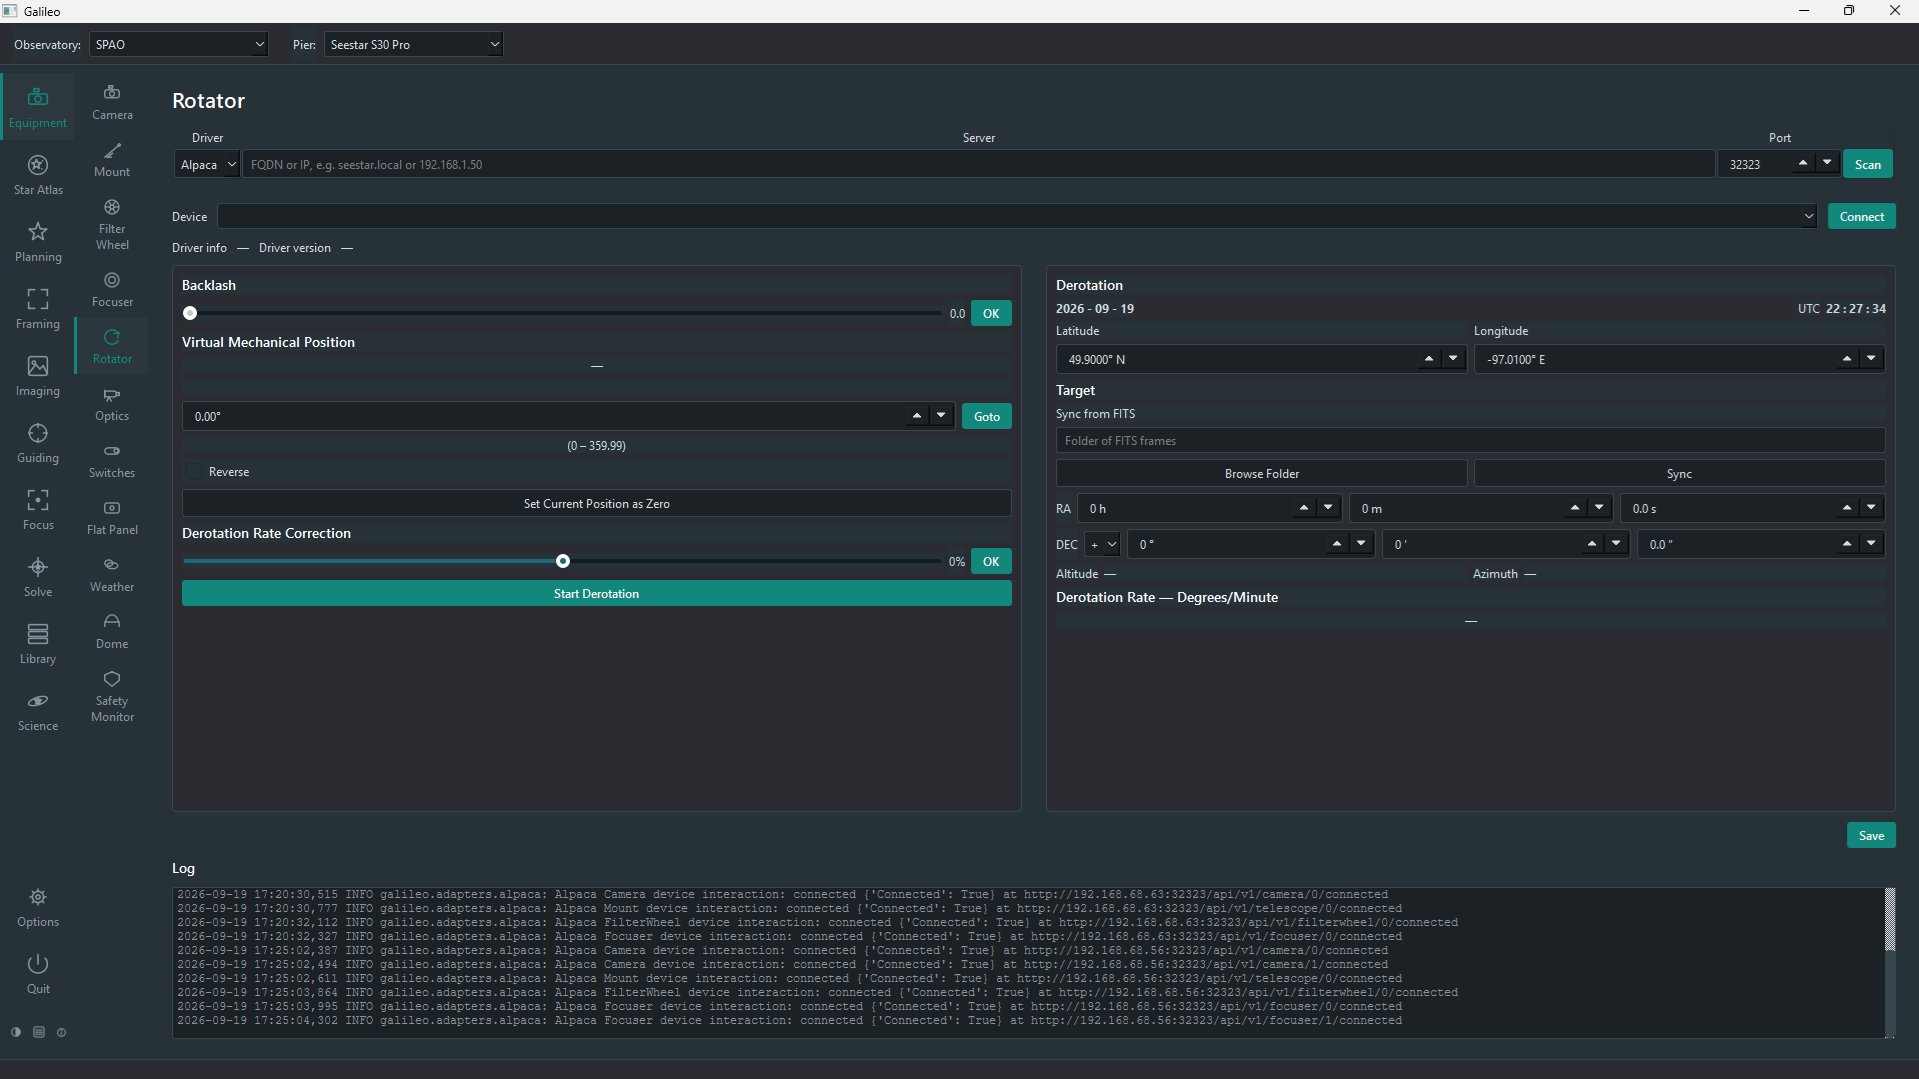
Task: Open the Filter Wheel panel
Action: [x=112, y=224]
